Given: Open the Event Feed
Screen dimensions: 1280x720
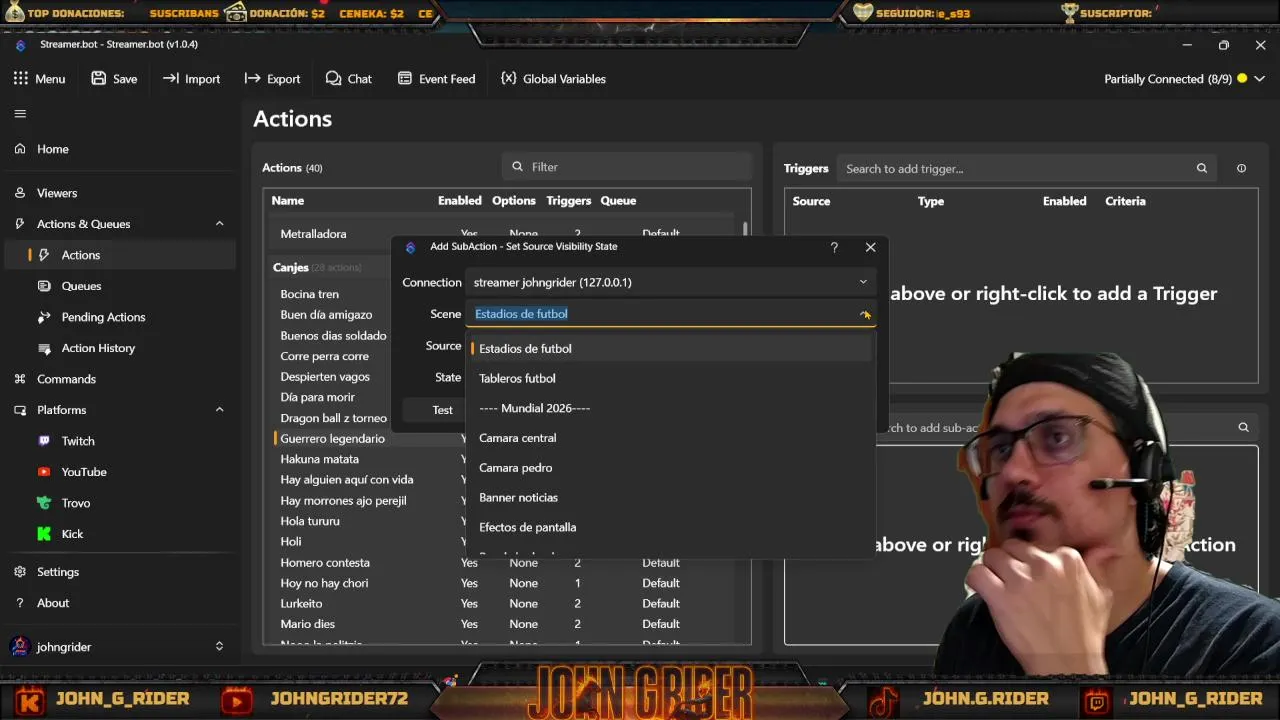Looking at the screenshot, I should pyautogui.click(x=436, y=79).
